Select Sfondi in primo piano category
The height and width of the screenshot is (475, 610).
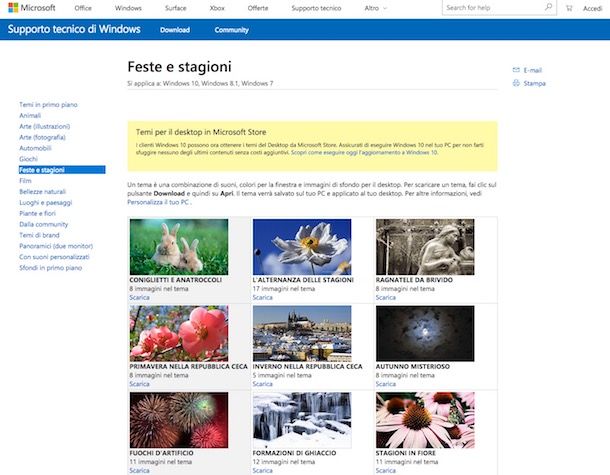(51, 268)
